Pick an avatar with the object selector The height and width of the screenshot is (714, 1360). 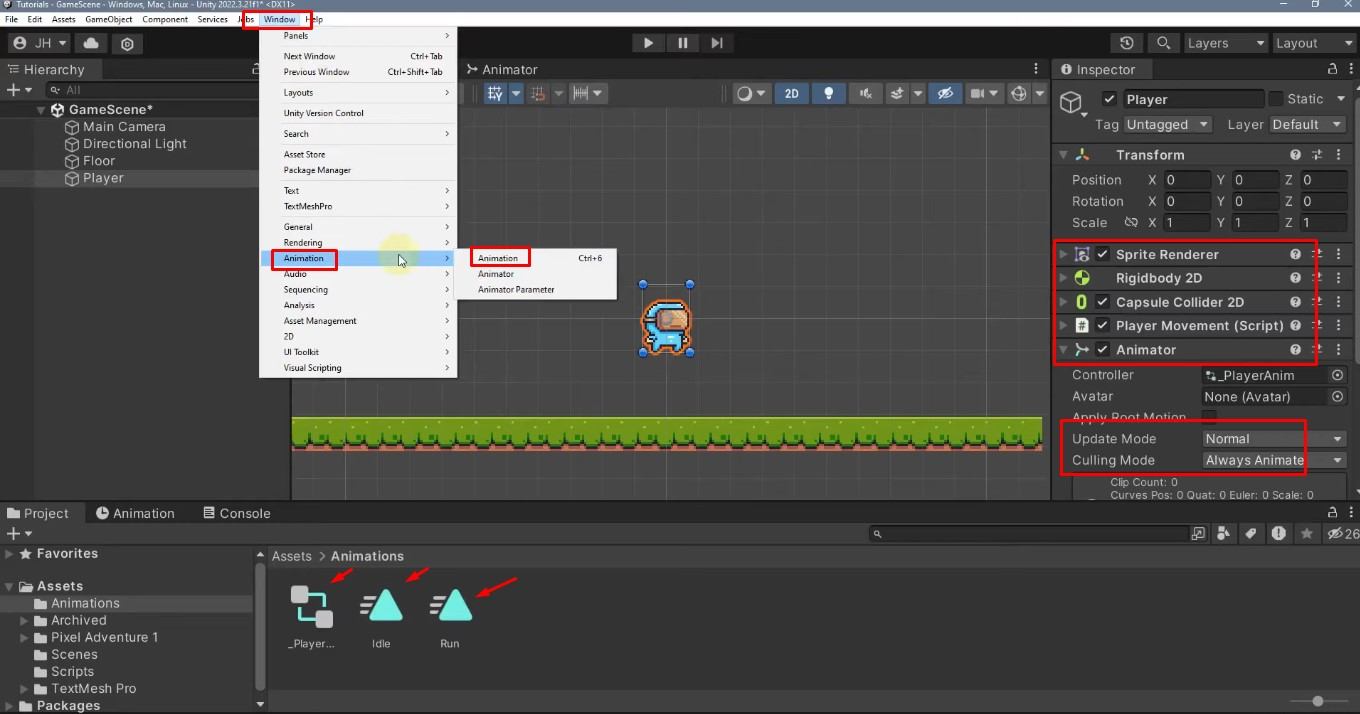[x=1338, y=396]
